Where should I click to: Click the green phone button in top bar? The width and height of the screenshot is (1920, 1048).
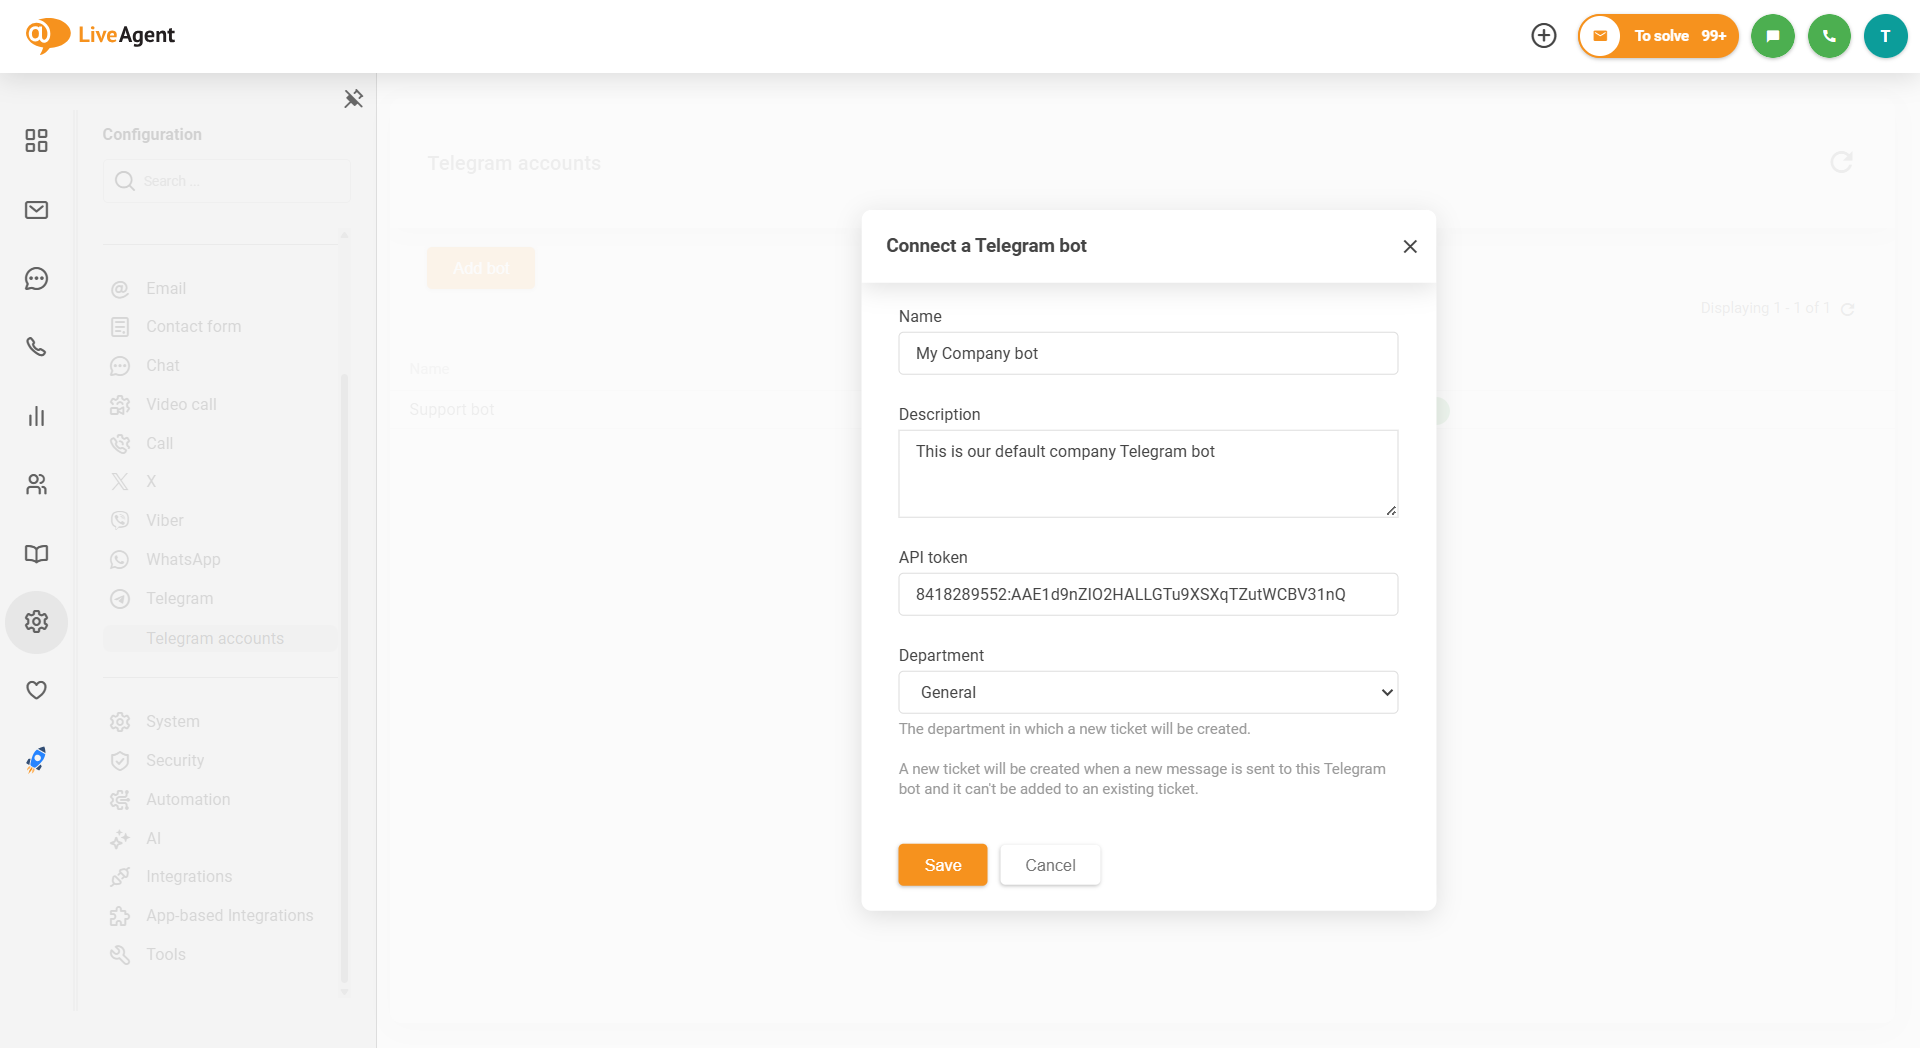tap(1829, 36)
